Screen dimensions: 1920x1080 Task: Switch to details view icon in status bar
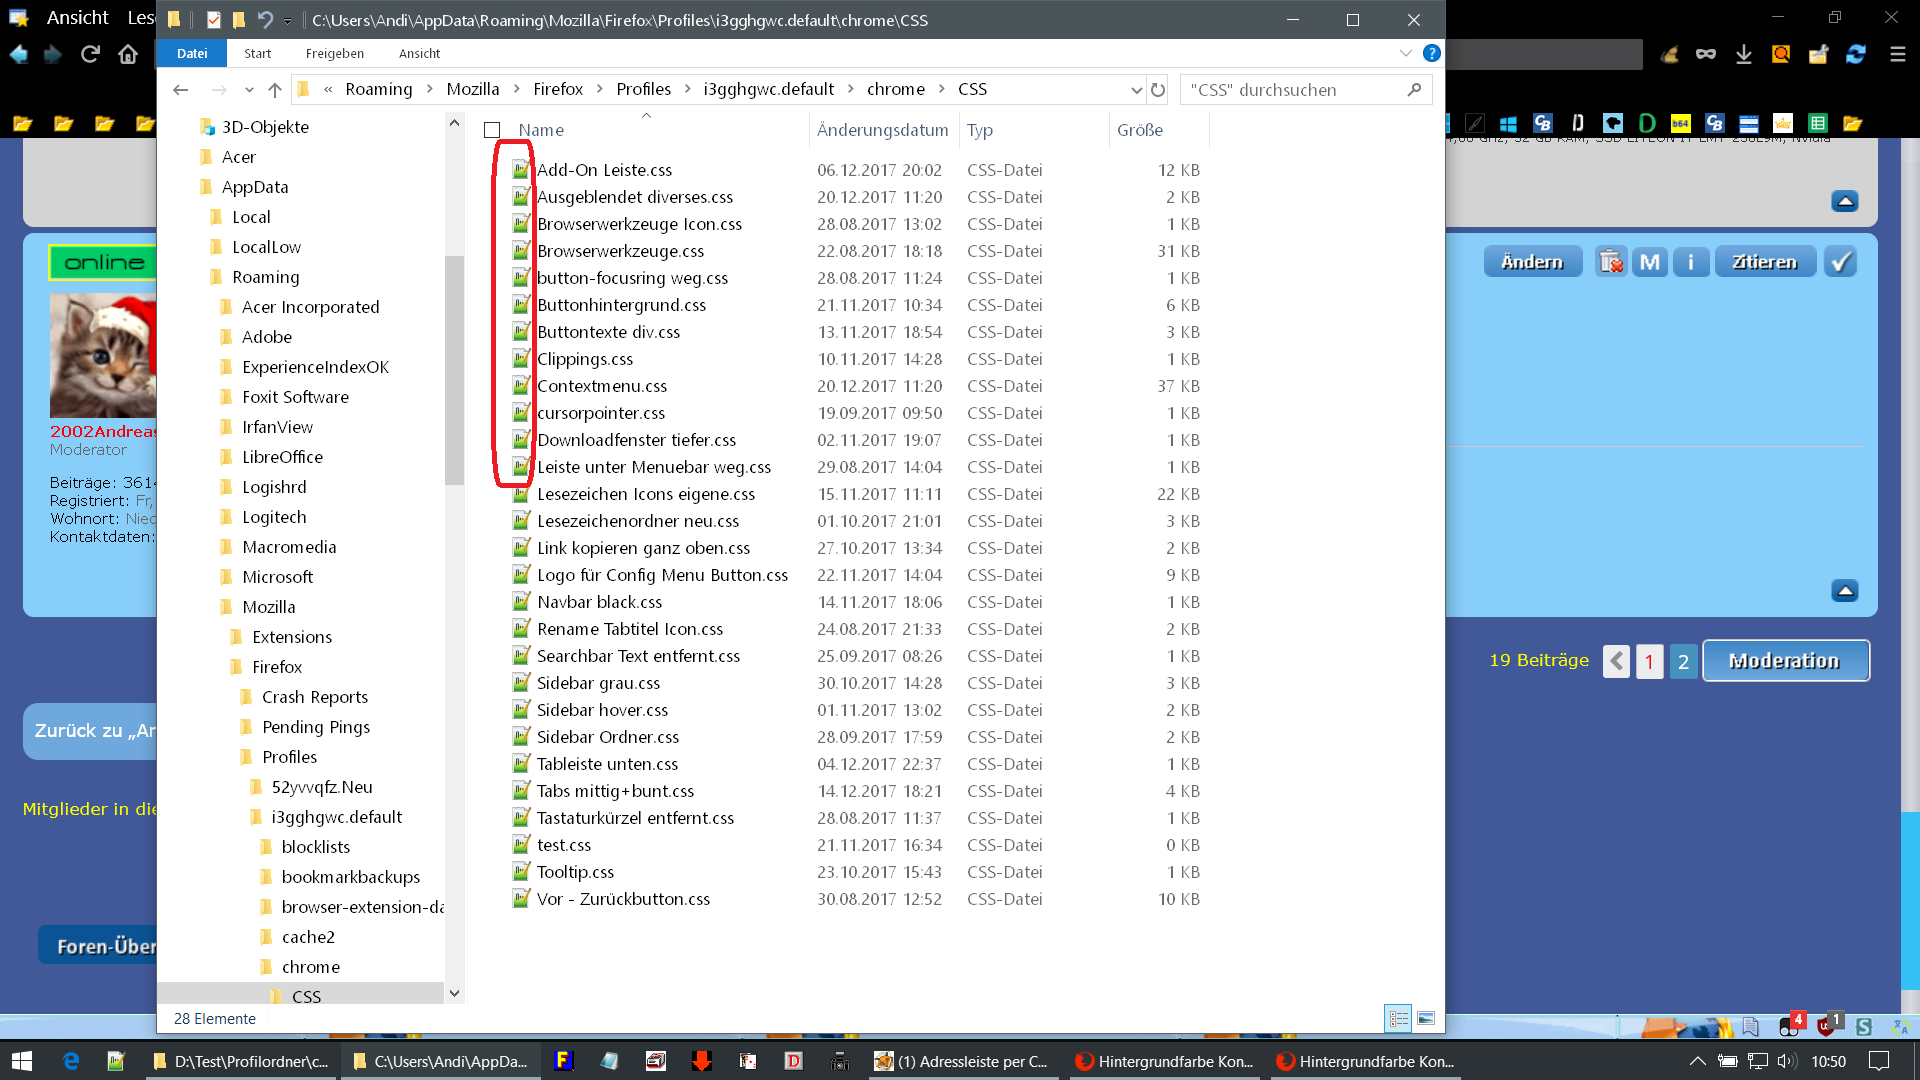1398,1018
